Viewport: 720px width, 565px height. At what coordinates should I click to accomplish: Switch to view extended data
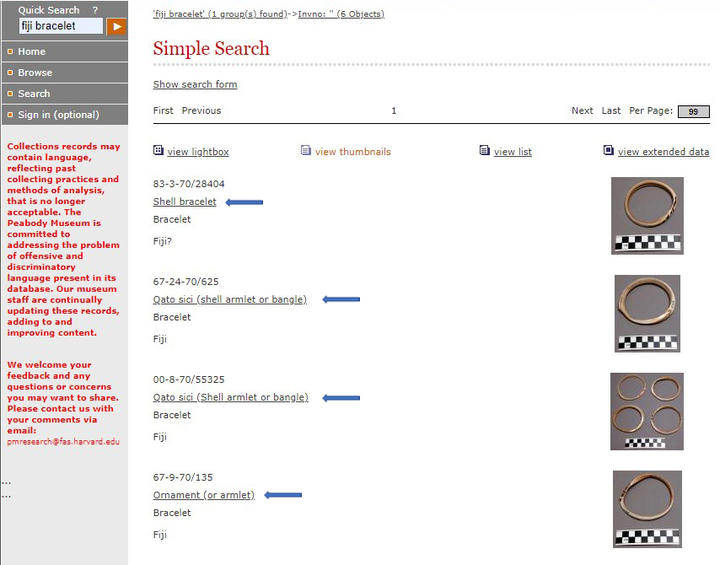click(664, 152)
